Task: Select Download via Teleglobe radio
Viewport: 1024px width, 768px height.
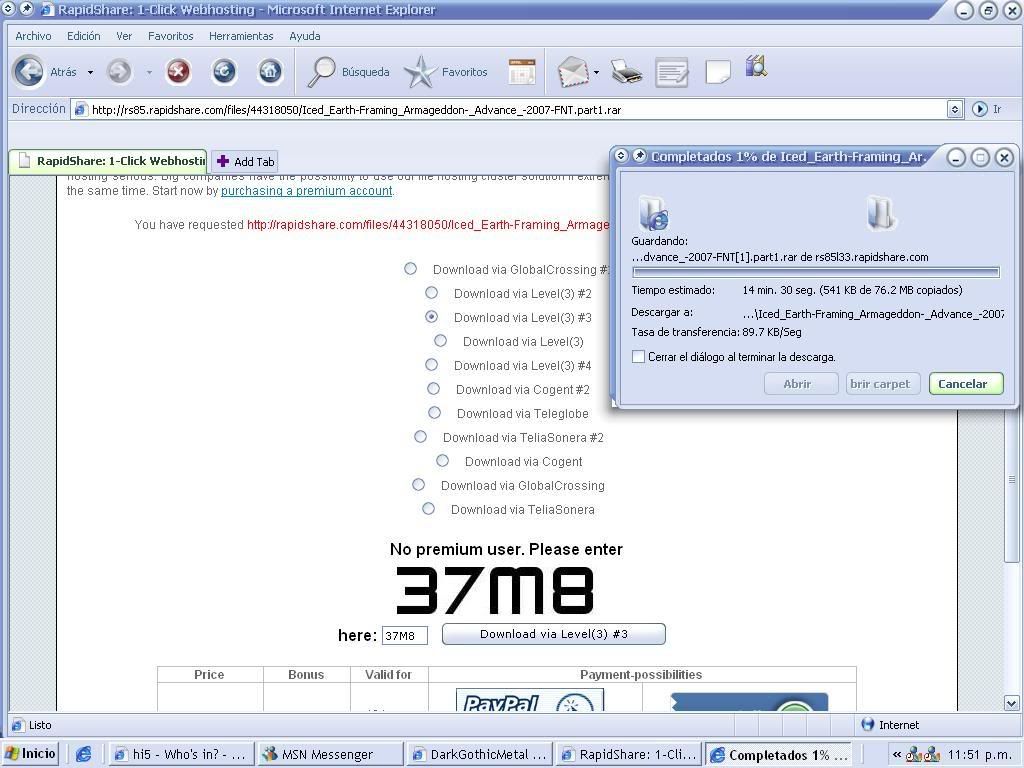Action: point(434,413)
